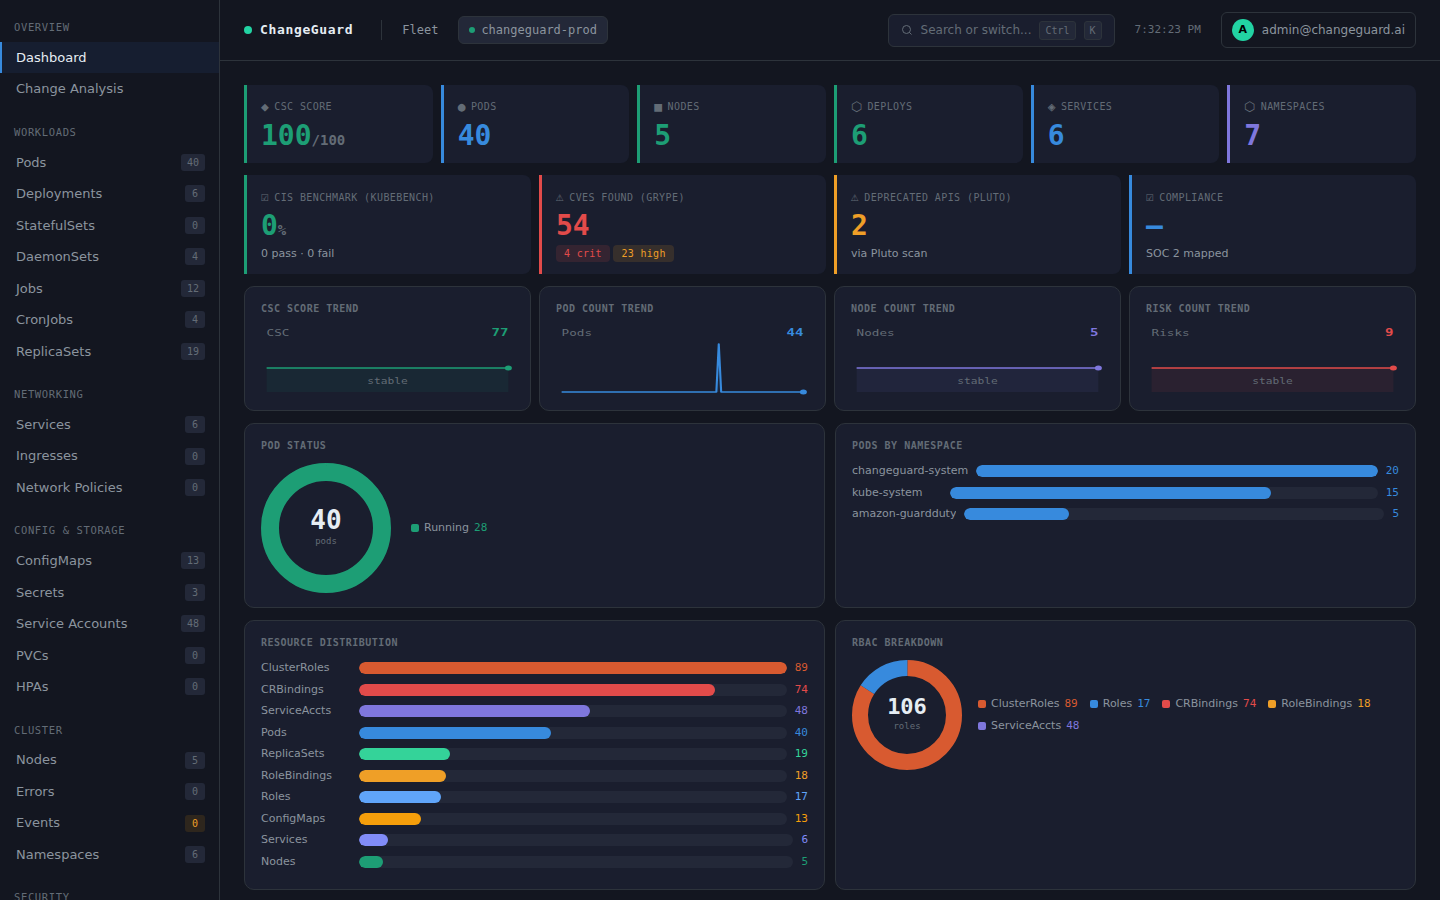The image size is (1440, 900).
Task: Open Service Accounts entry
Action: tap(110, 623)
